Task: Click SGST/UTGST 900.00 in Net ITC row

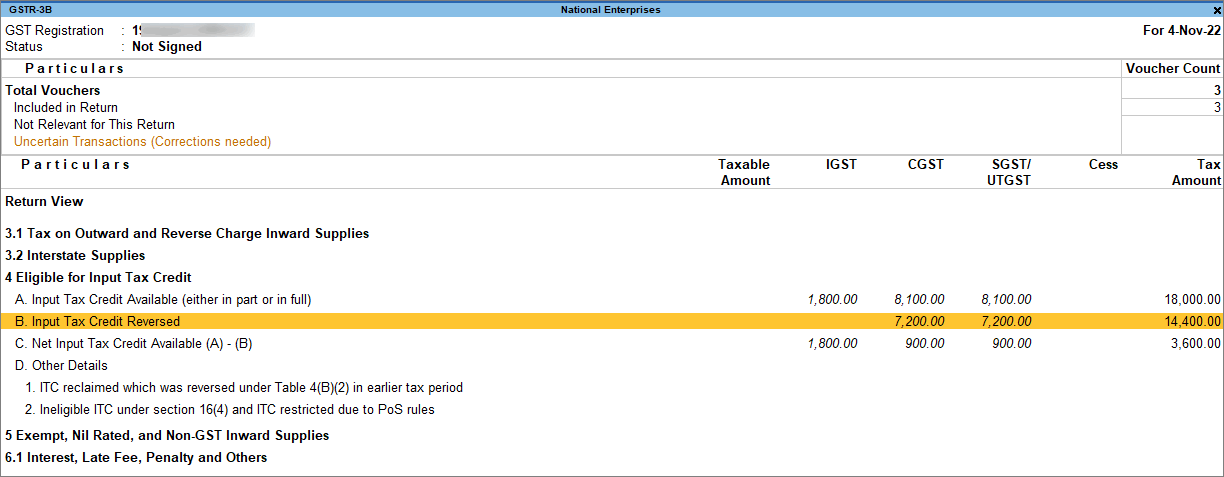Action: (1012, 344)
